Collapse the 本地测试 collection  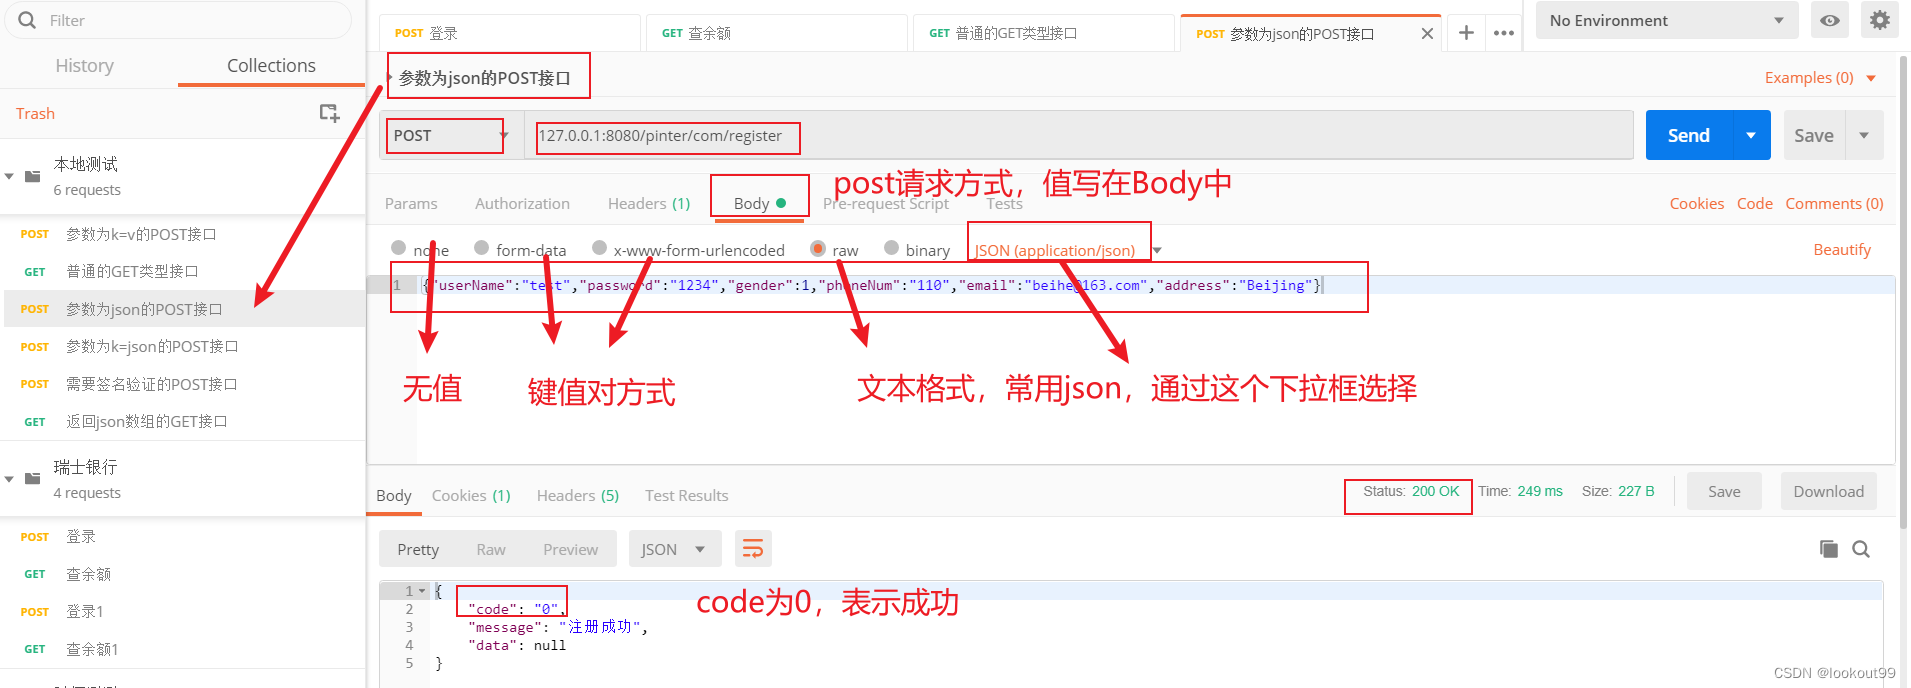[9, 176]
